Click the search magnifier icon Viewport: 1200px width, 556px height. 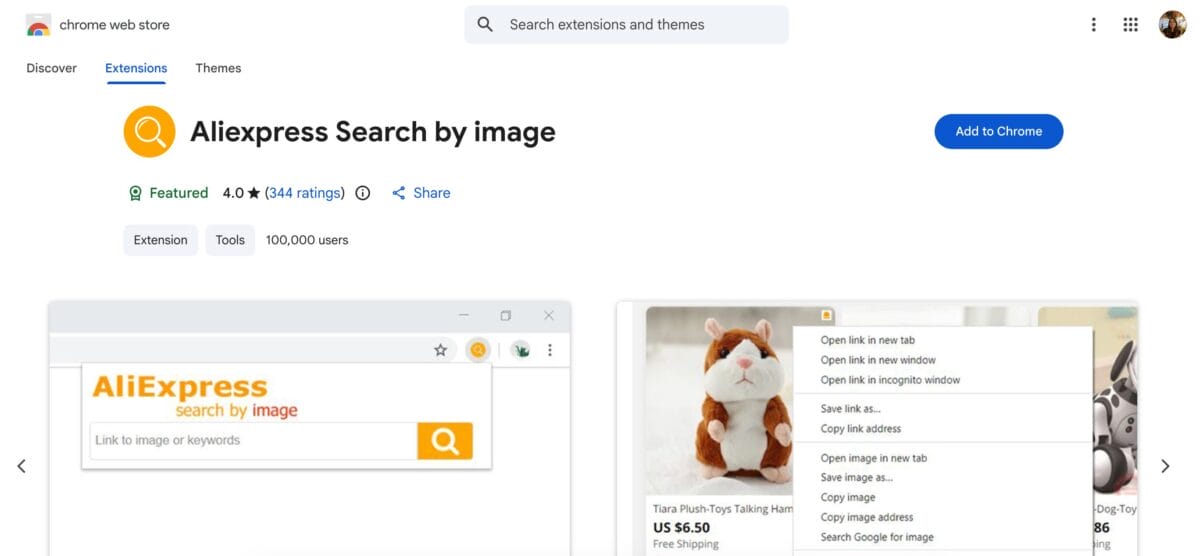[485, 25]
